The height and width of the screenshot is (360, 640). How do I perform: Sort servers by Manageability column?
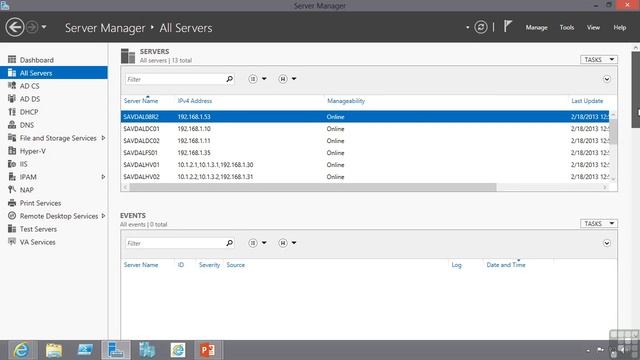tap(346, 101)
